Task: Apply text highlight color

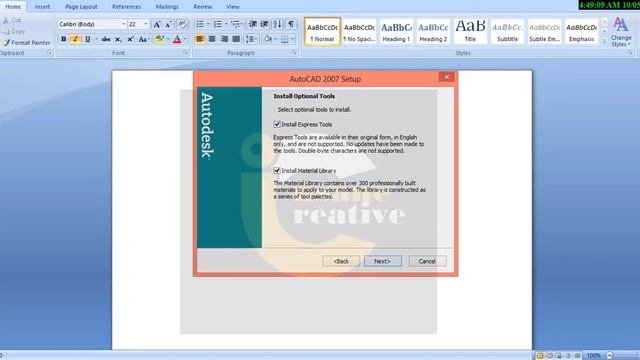Action: pyautogui.click(x=159, y=39)
